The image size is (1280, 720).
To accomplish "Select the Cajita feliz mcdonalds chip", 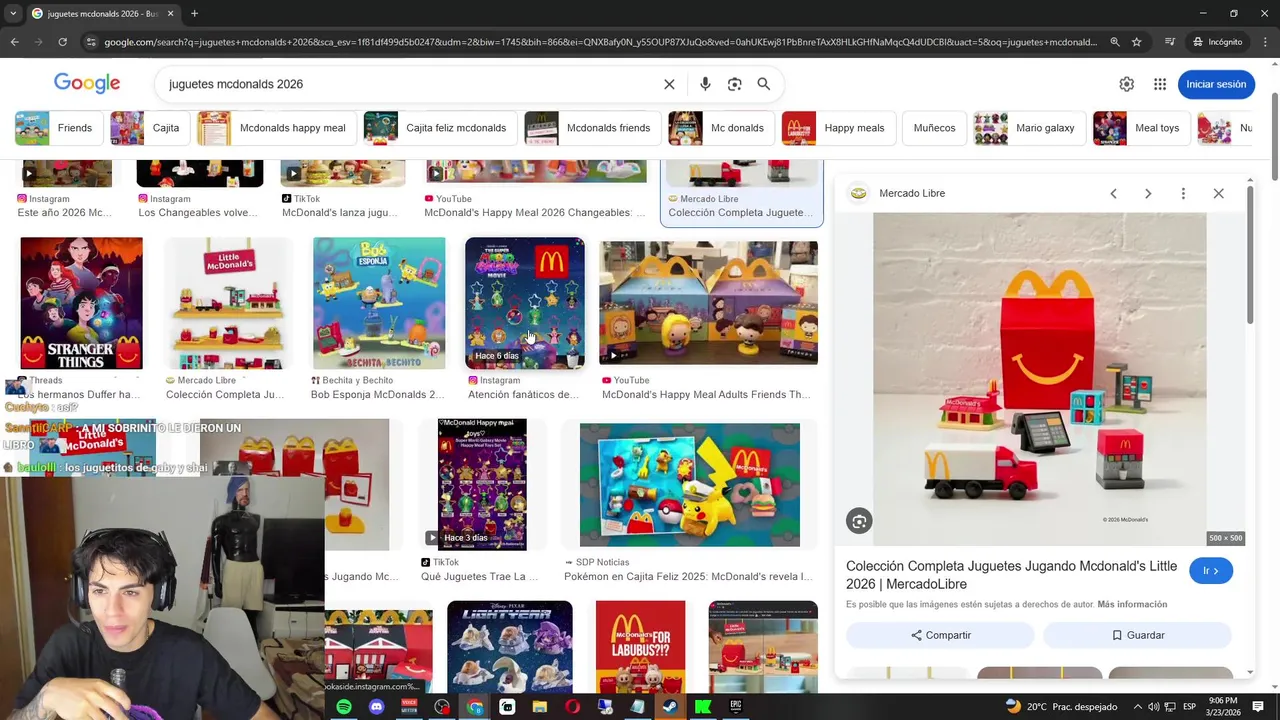I will click(x=438, y=128).
